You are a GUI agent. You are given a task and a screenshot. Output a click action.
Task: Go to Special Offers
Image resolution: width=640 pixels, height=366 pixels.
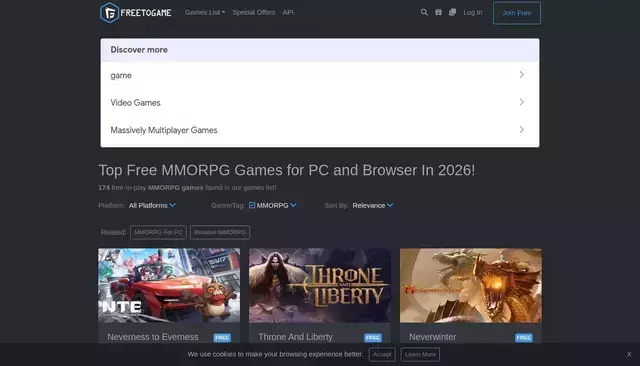[253, 12]
